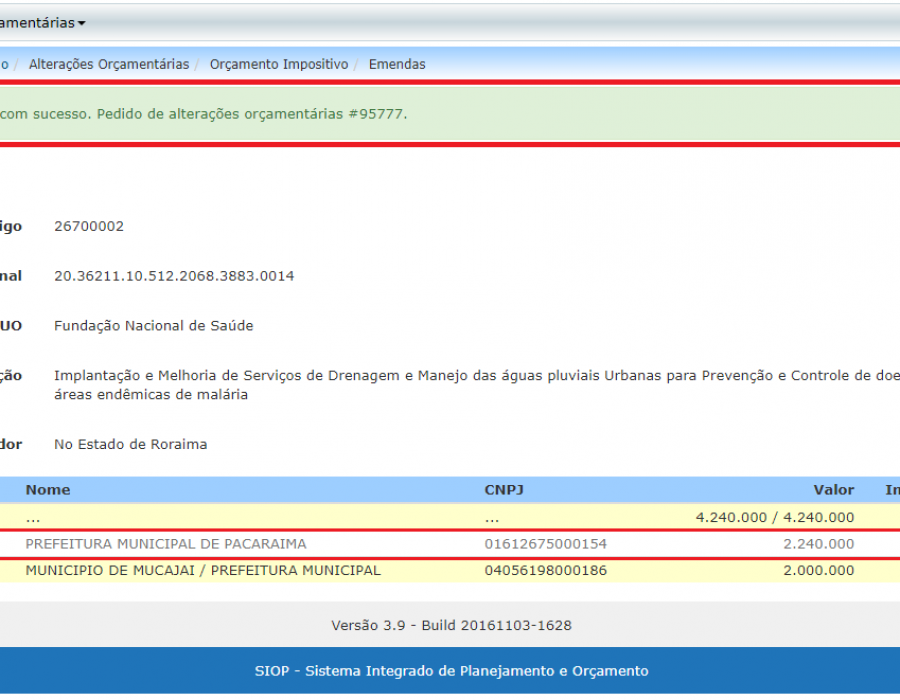Select functional code 20.36211.10.512.2068.3883.0014
This screenshot has width=900, height=700.
click(x=174, y=276)
